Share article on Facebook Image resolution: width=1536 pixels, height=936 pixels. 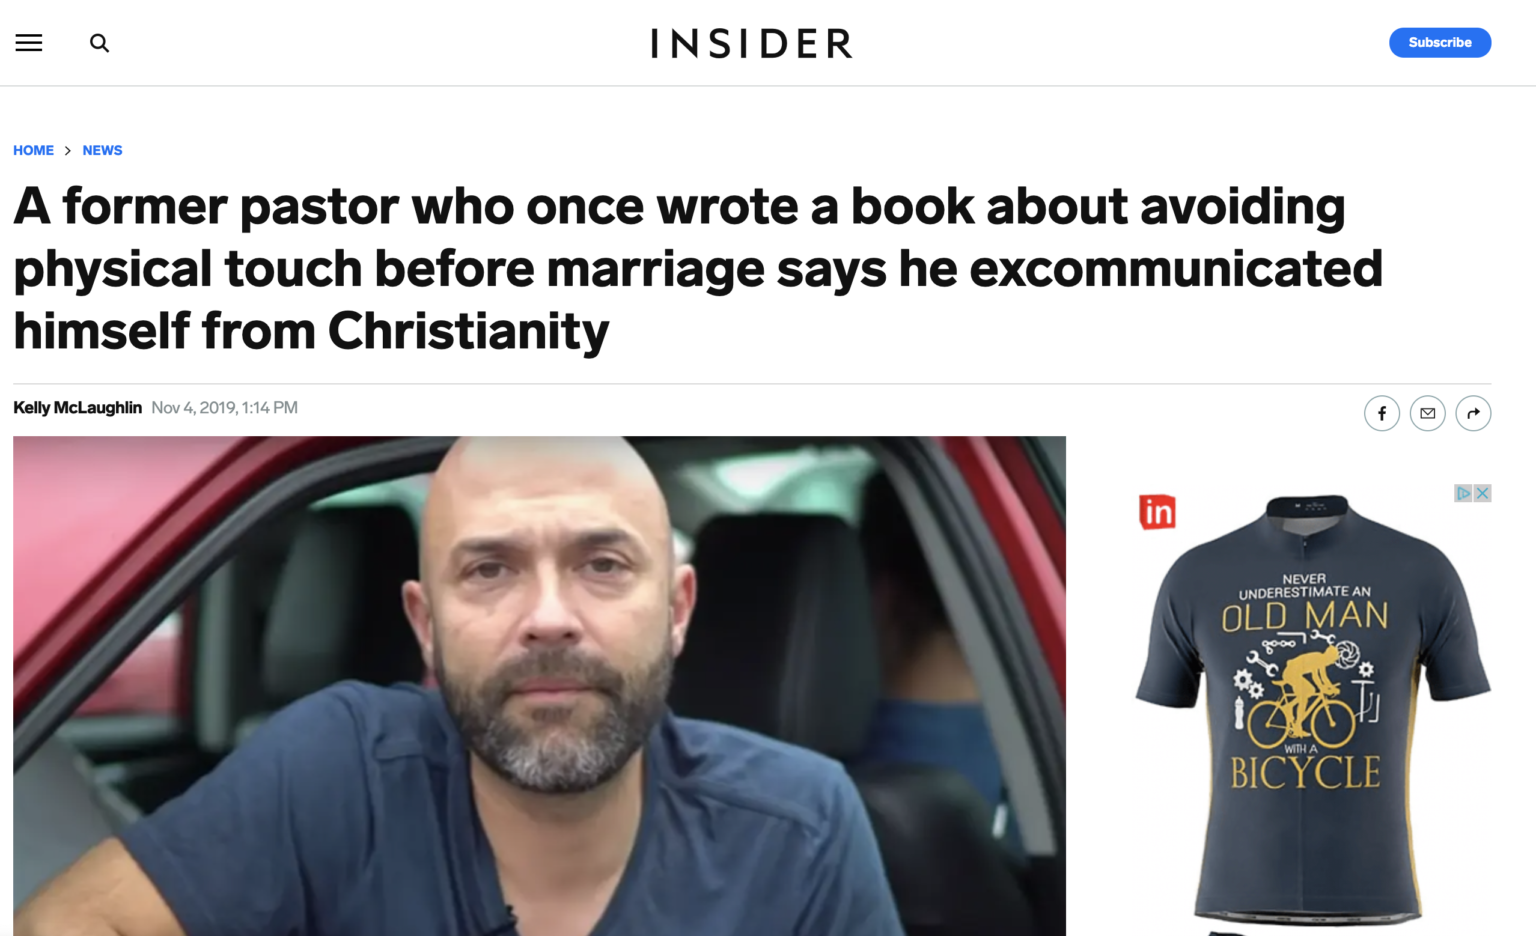tap(1382, 413)
